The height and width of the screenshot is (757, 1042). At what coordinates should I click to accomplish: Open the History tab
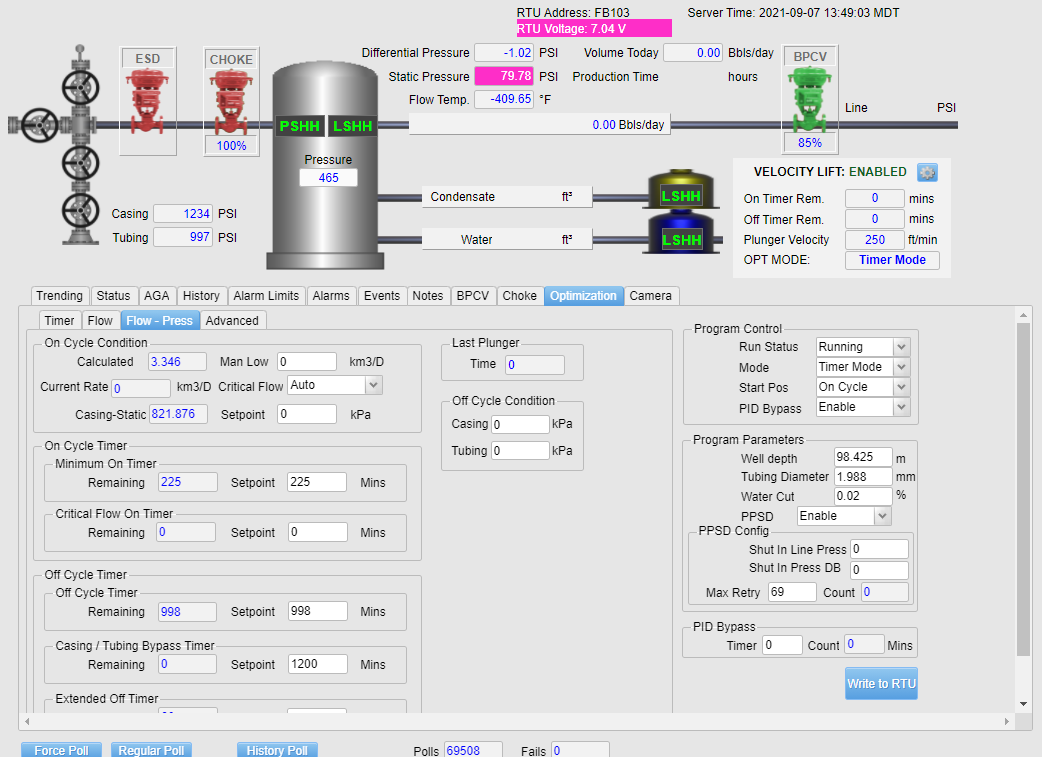click(x=201, y=296)
